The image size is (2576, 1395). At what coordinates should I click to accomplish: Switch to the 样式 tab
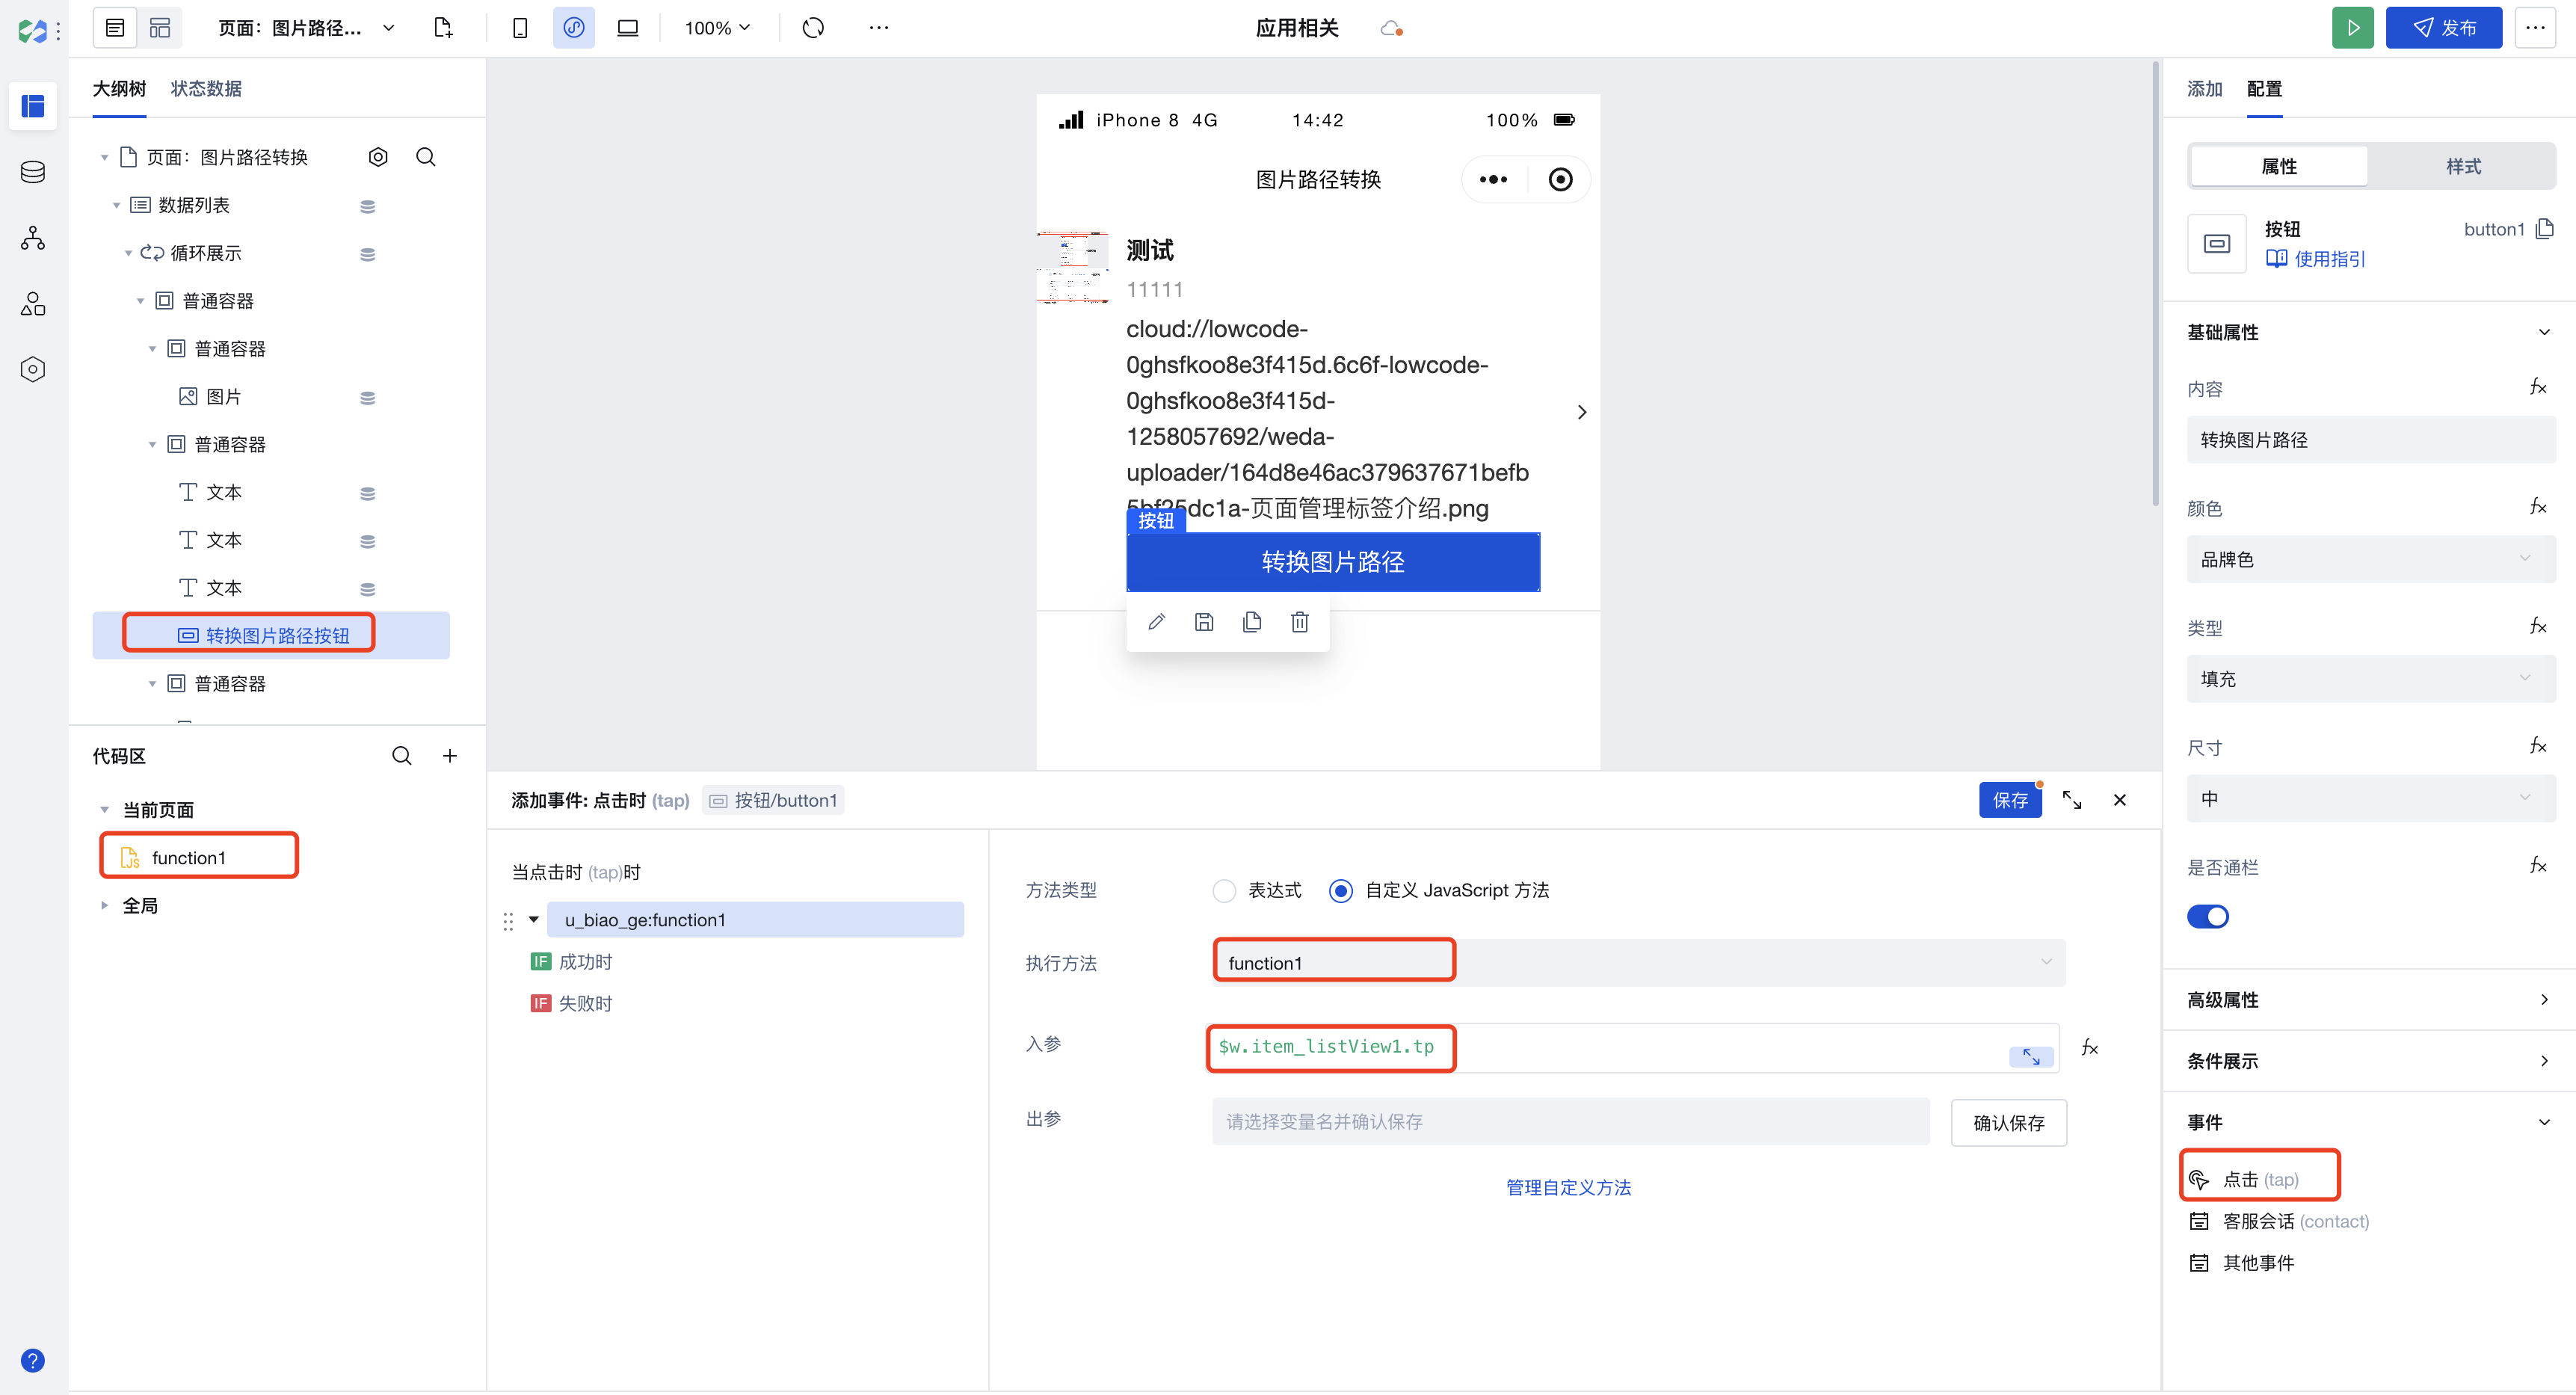[x=2463, y=166]
